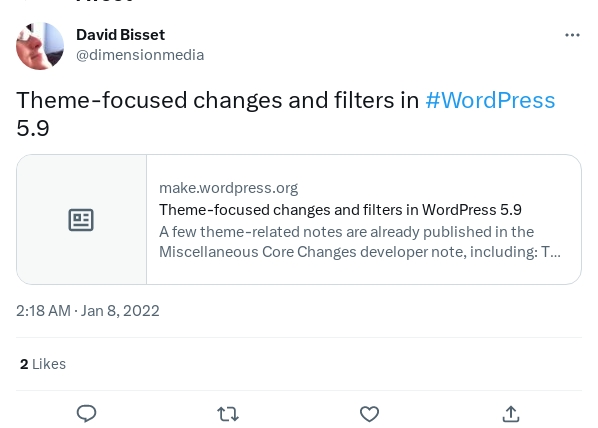Like the tweet with the heart icon
This screenshot has width=598, height=428.
(x=370, y=414)
